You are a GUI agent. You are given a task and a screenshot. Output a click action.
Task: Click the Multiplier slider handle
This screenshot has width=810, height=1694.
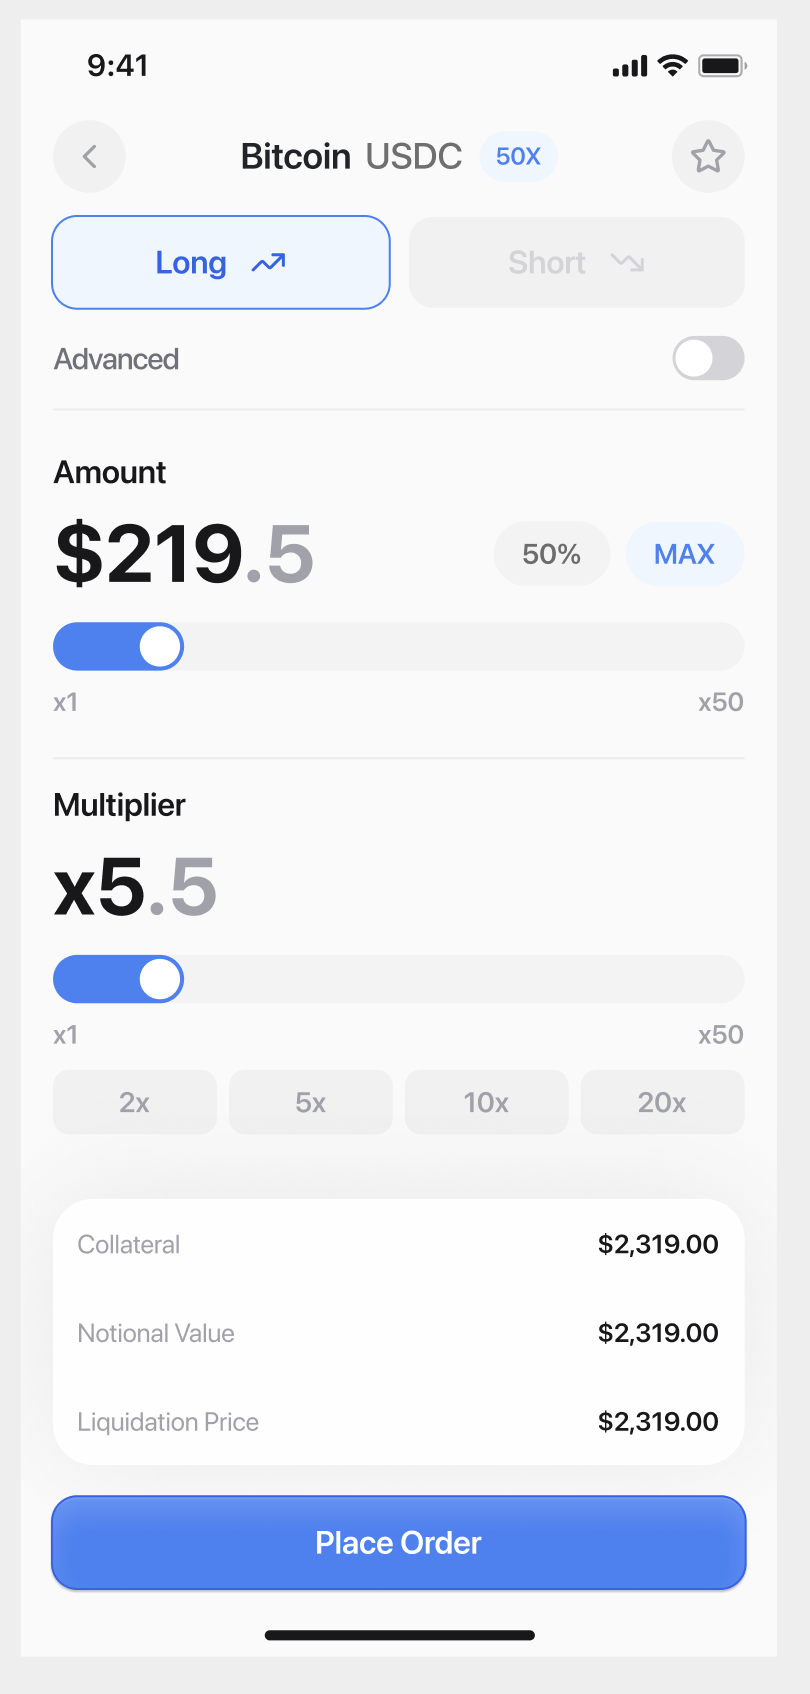pyautogui.click(x=160, y=979)
